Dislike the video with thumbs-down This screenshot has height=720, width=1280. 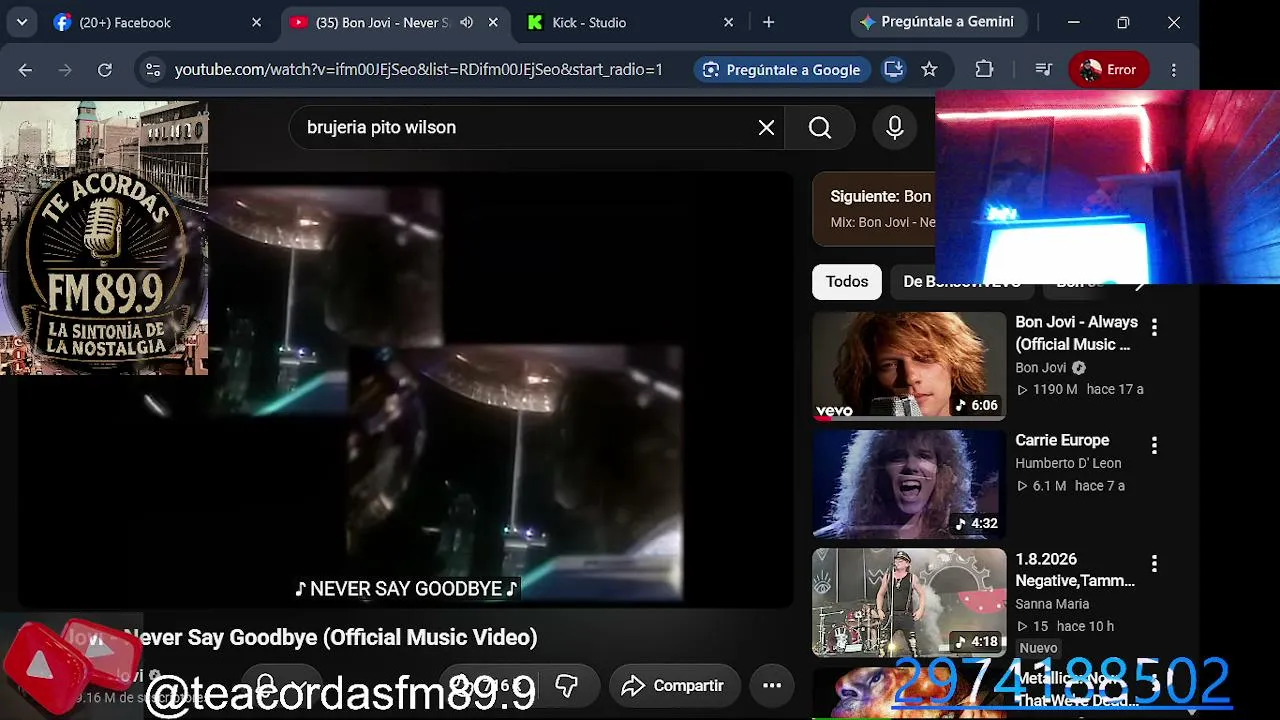[566, 686]
